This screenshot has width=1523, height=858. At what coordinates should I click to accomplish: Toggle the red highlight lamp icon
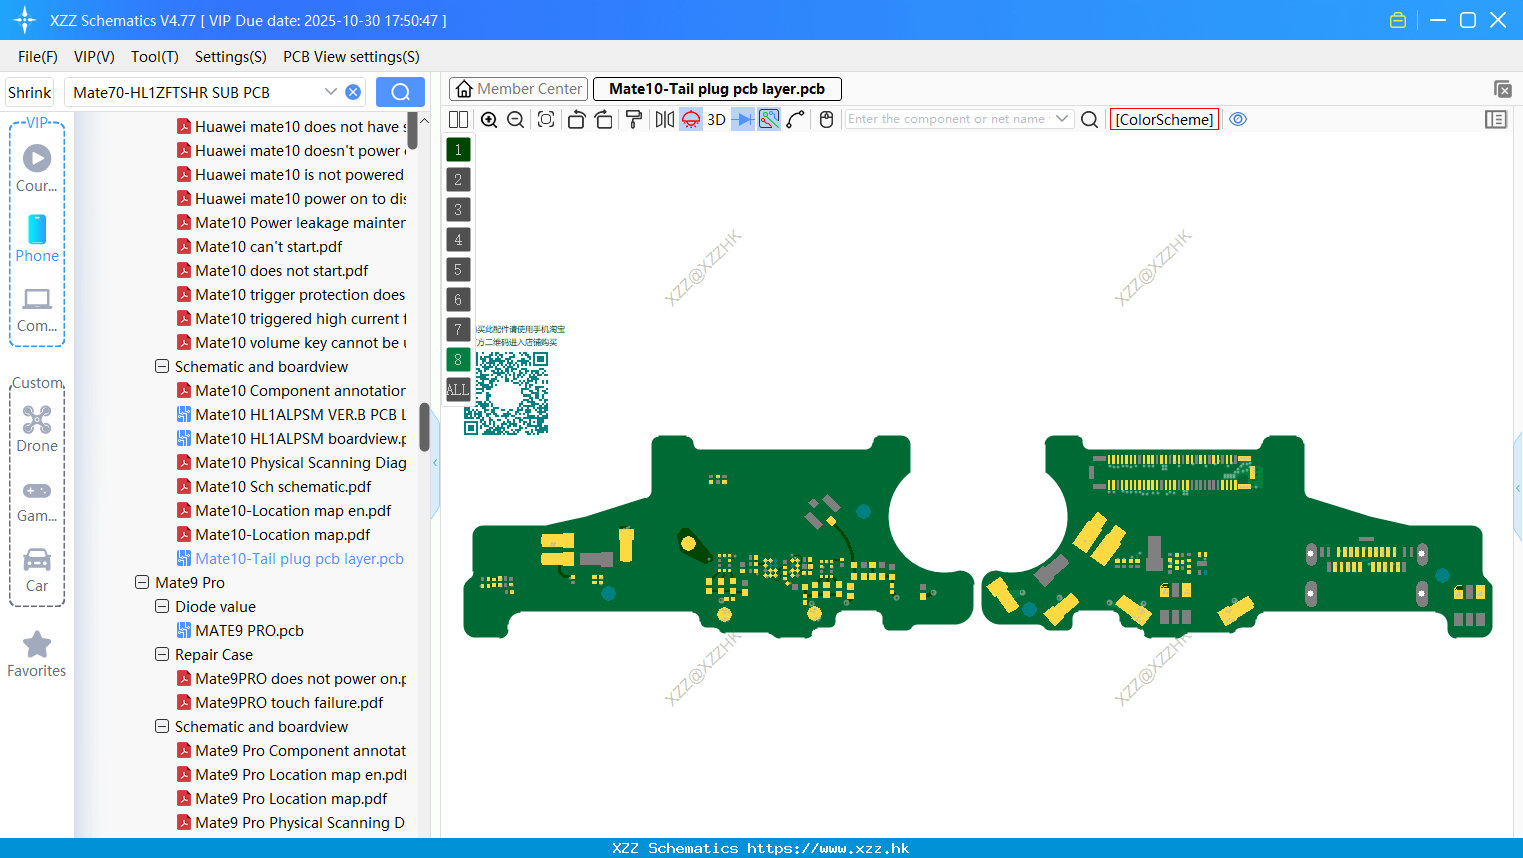(x=691, y=119)
